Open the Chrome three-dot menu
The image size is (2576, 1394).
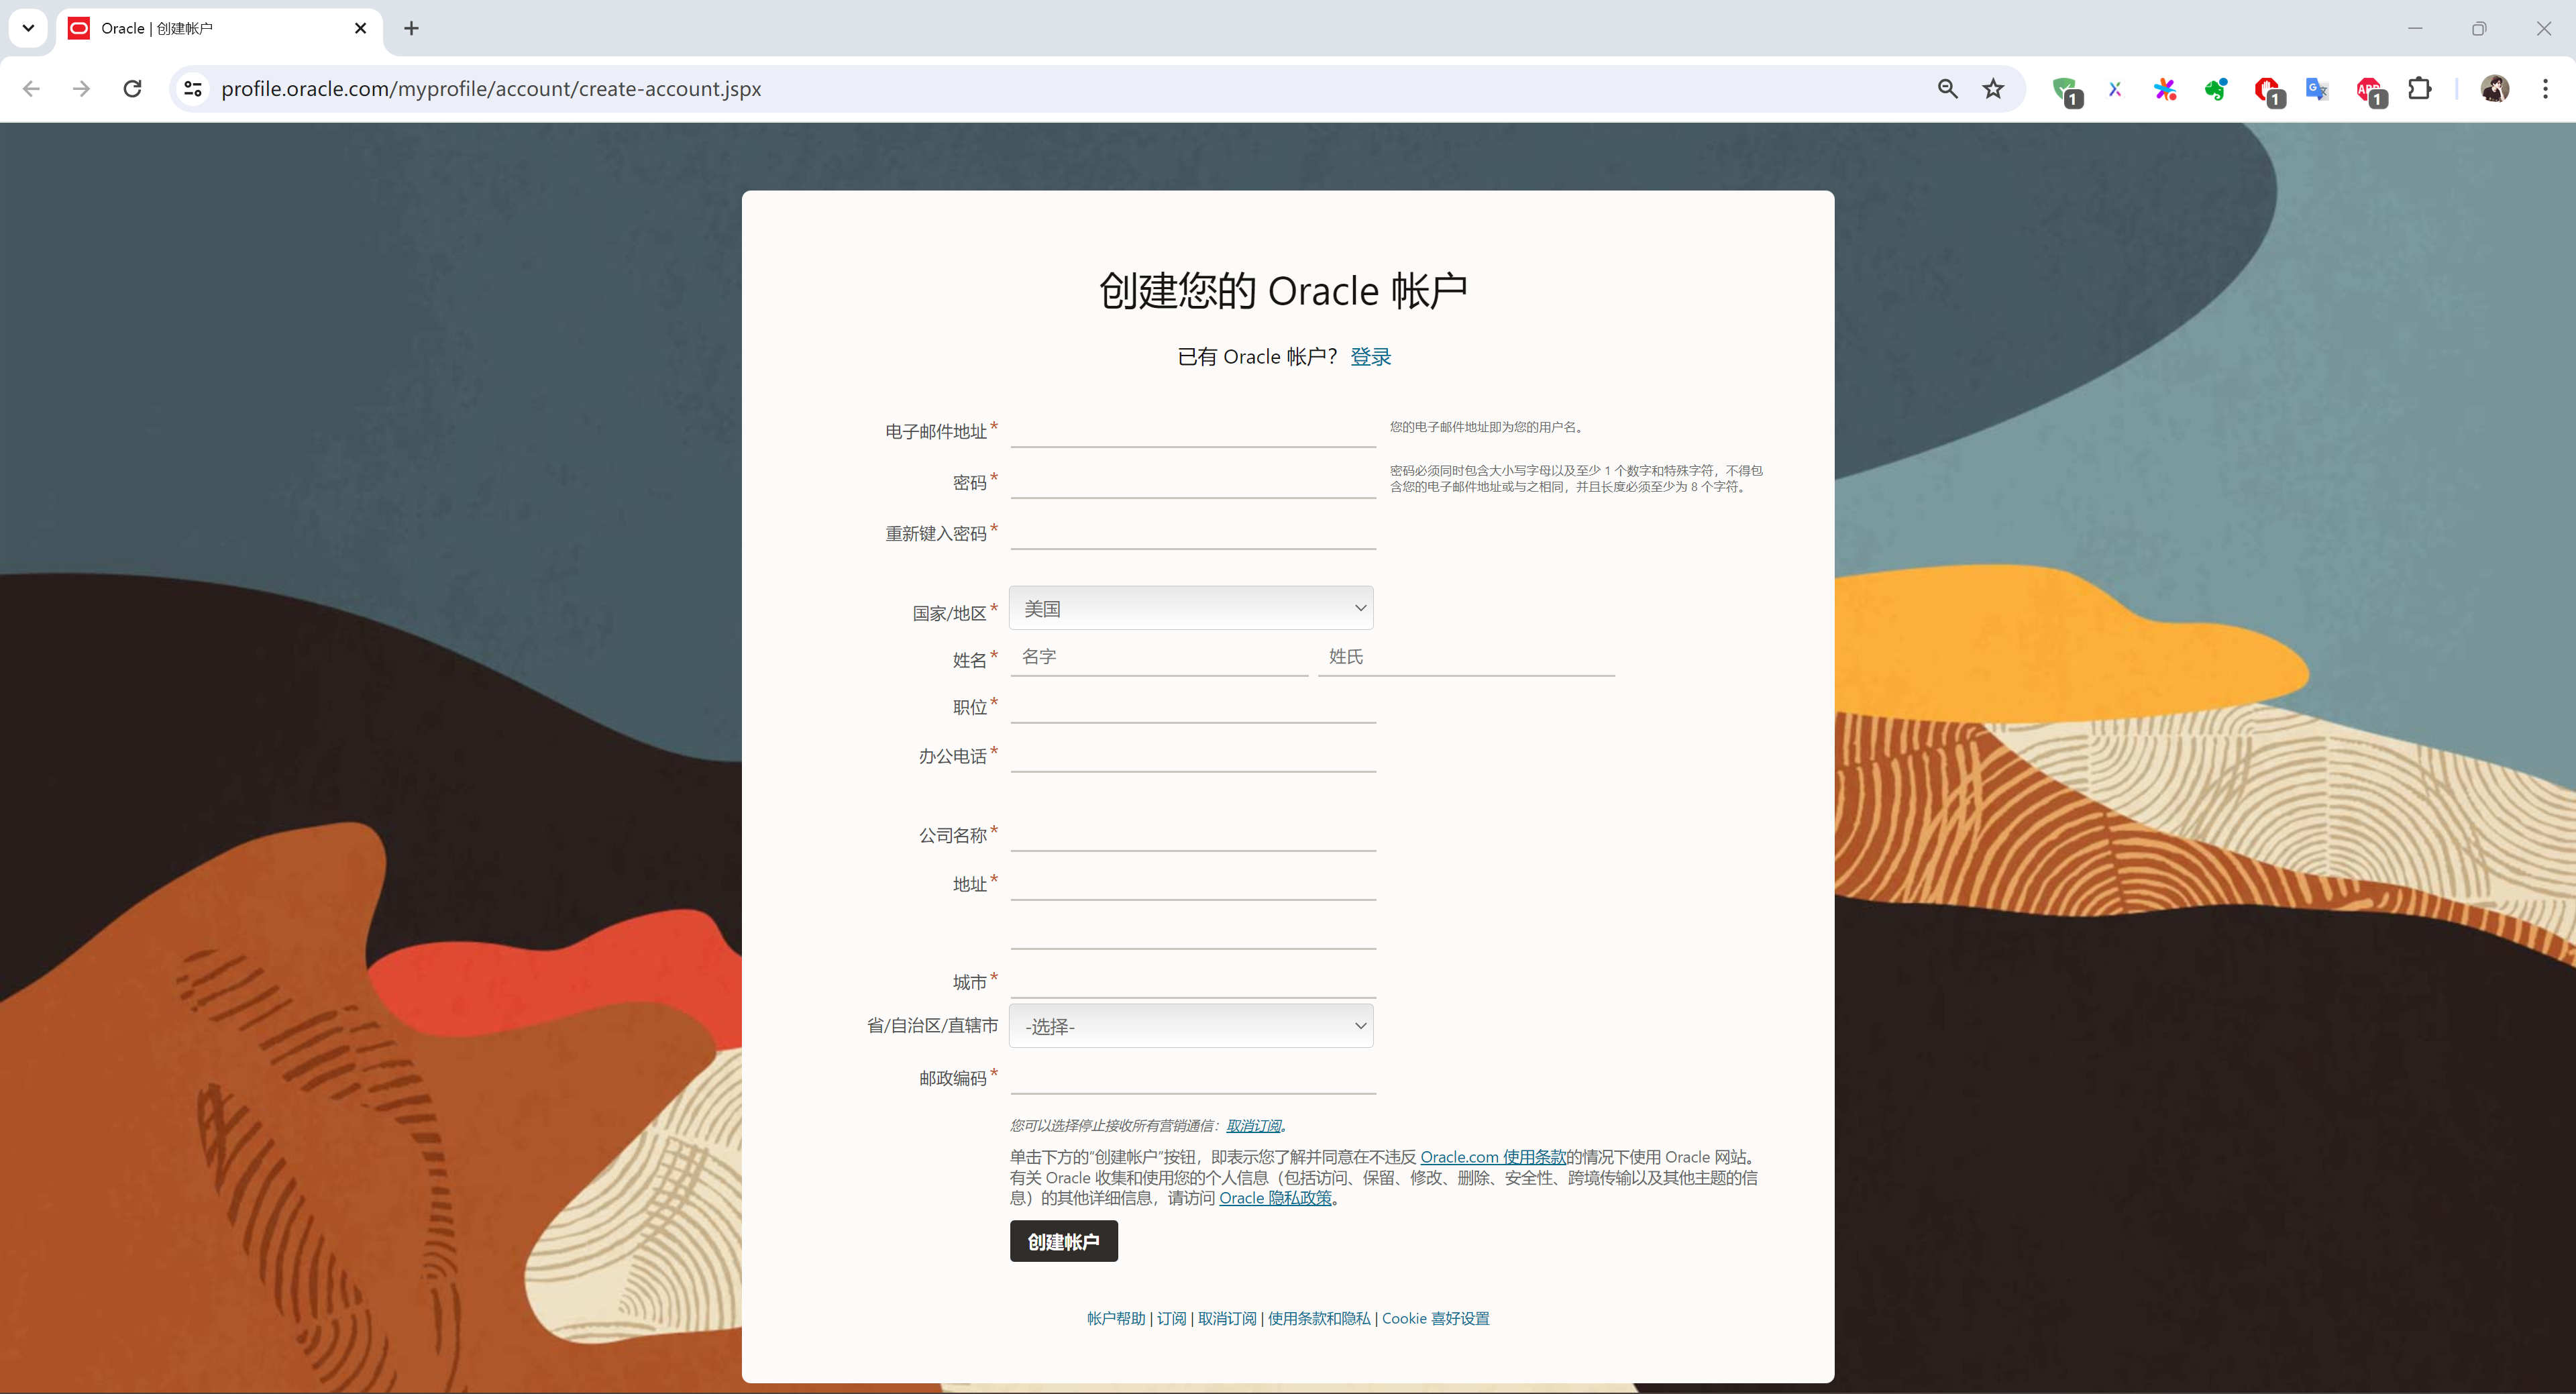(2545, 89)
